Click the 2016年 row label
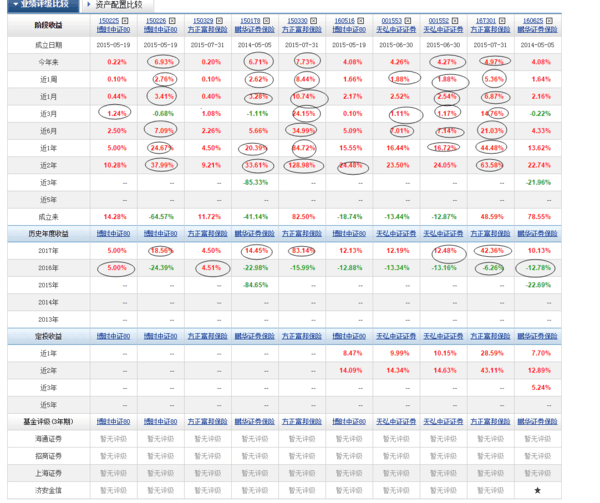600x503 pixels. click(x=49, y=268)
